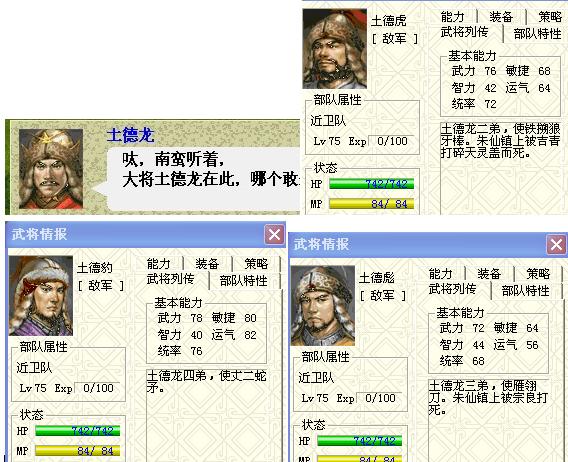Screen dimensions: 568x462
Task: Open 装备 tab in 土德彪 window
Action: (x=489, y=274)
